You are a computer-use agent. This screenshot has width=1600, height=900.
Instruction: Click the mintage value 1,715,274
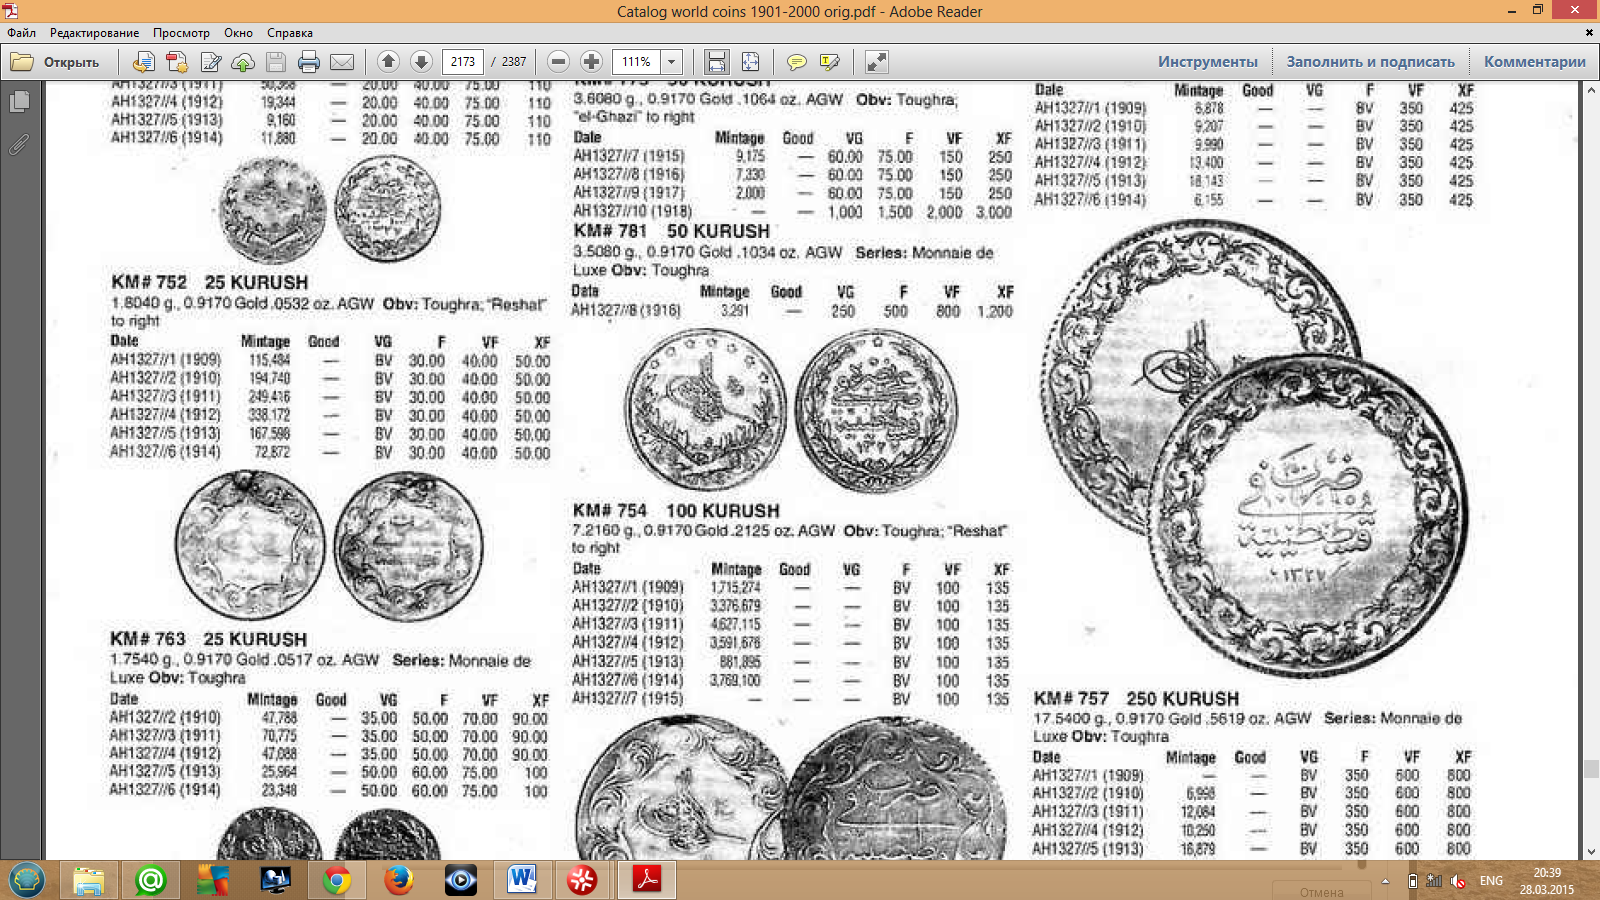735,588
